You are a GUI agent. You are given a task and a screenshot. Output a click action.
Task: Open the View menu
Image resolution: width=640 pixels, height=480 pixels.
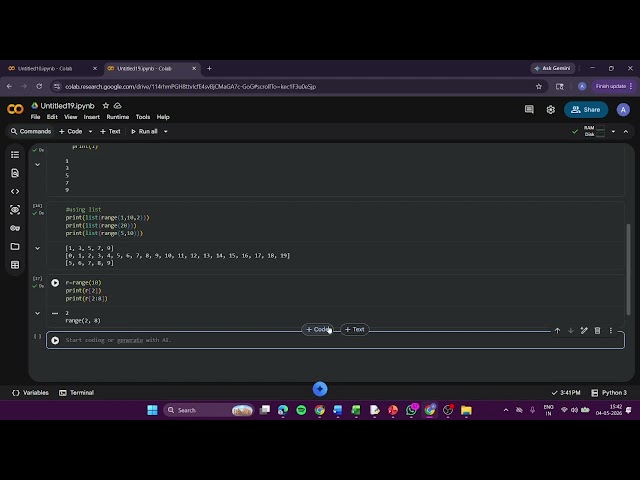pos(71,117)
